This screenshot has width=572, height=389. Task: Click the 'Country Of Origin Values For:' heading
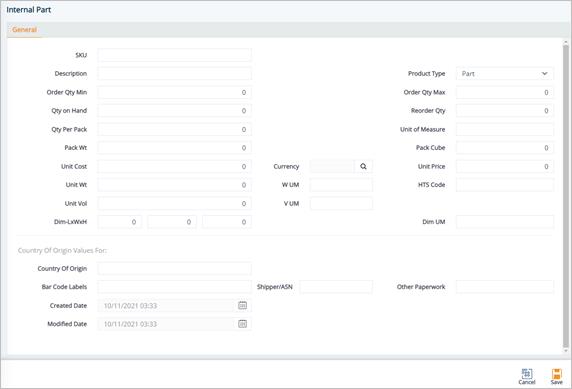tap(62, 250)
